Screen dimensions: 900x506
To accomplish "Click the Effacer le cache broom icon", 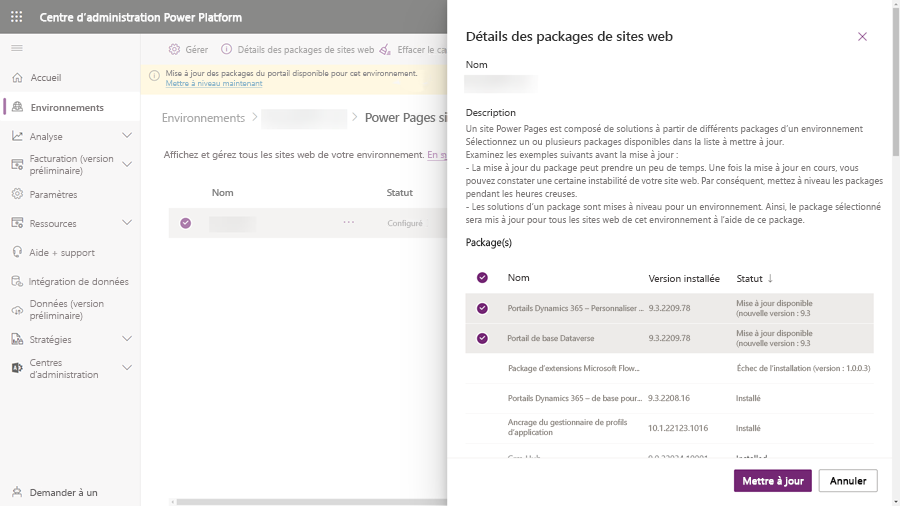I will 385,49.
